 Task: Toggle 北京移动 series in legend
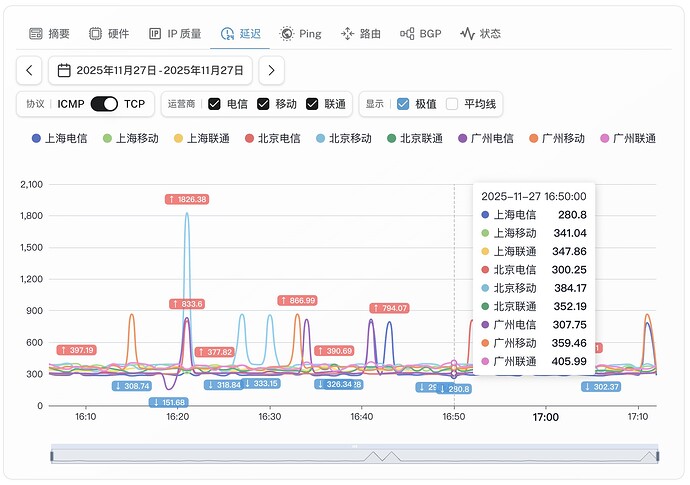(344, 139)
